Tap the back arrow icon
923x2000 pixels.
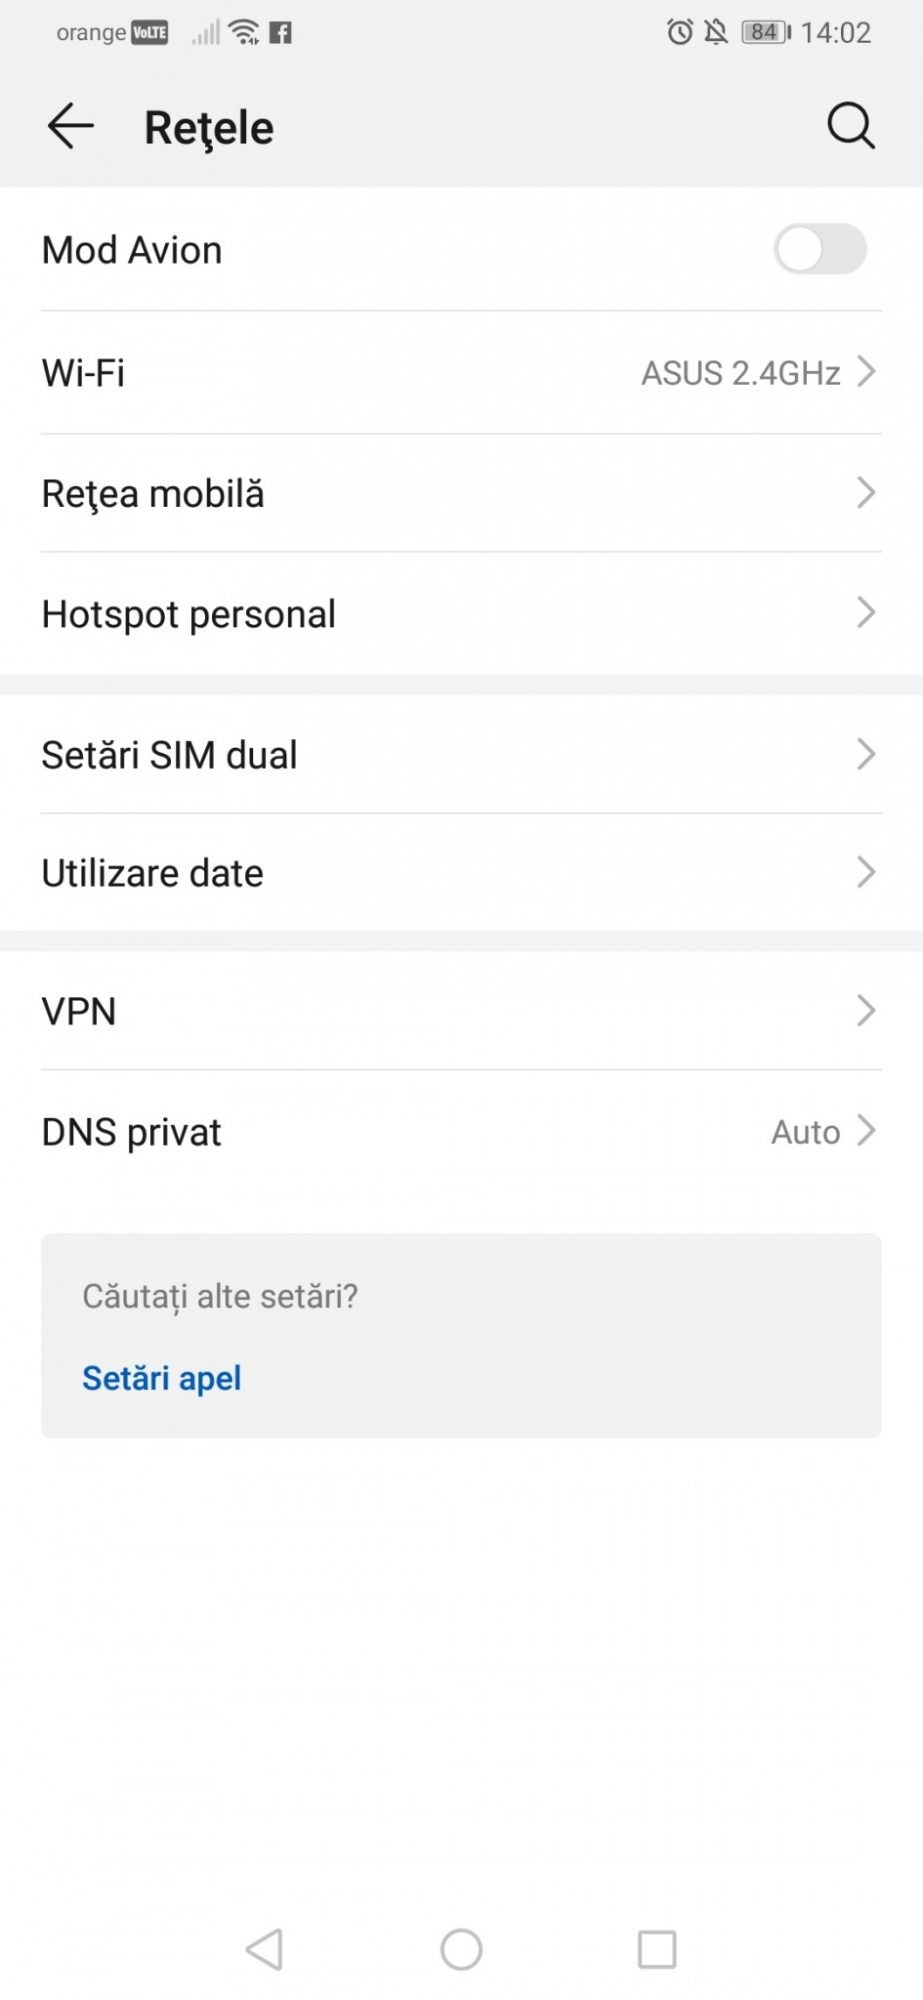coord(70,127)
